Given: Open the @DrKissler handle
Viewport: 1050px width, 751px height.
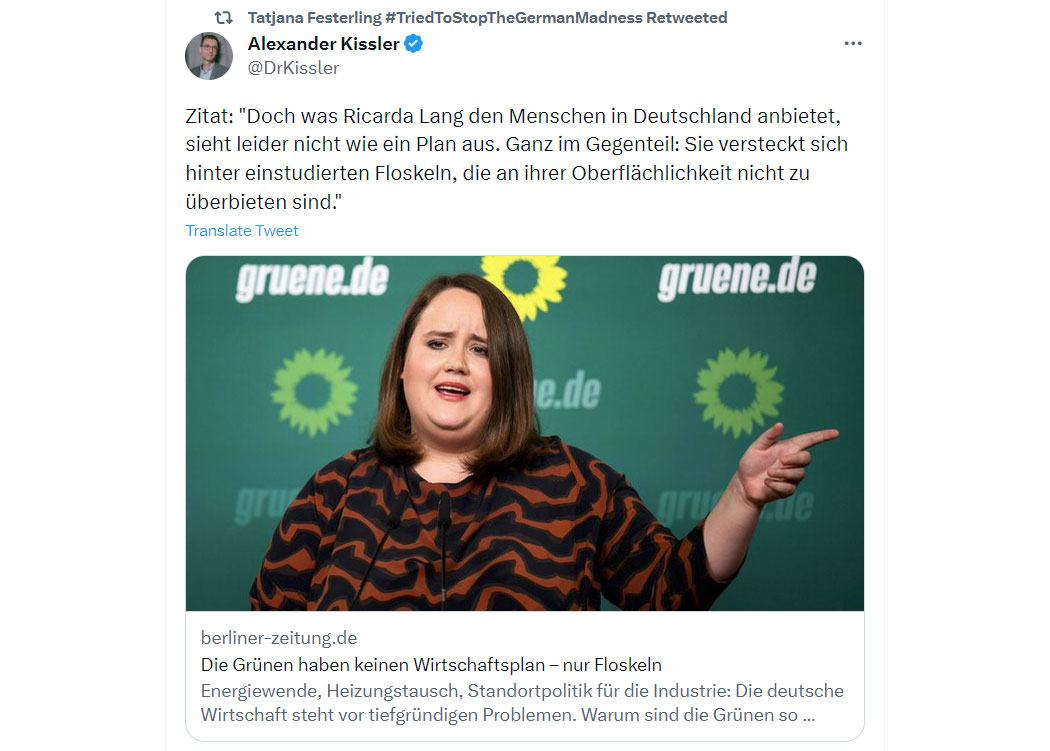Looking at the screenshot, I should [293, 68].
